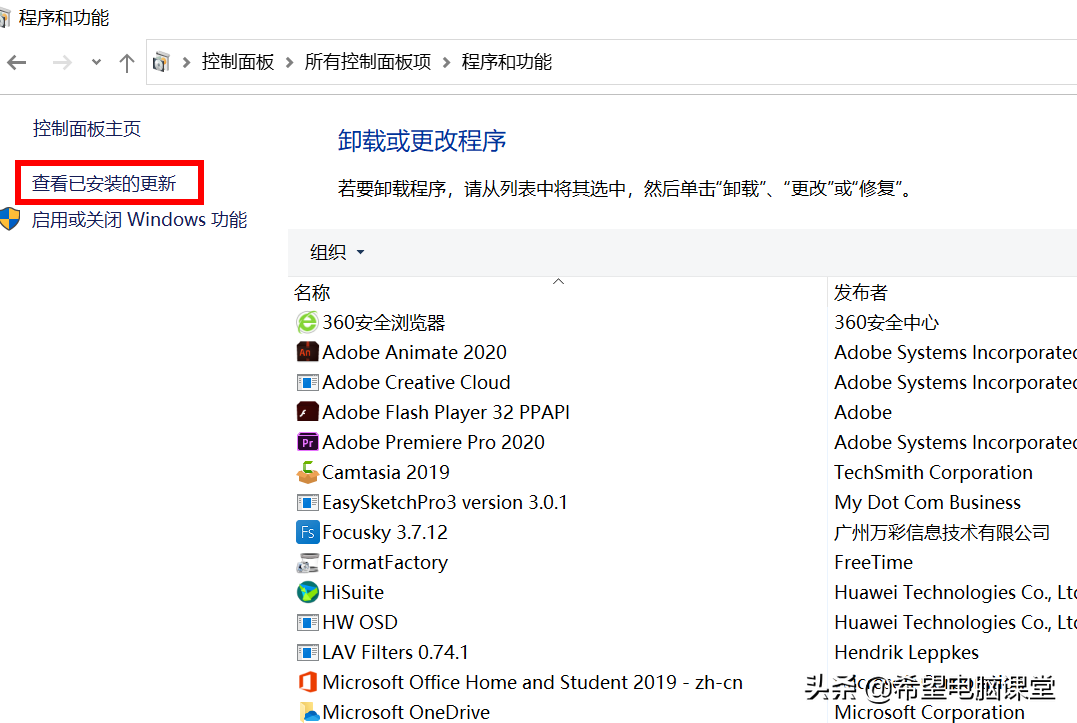
Task: Navigate to 控制面板 breadcrumb
Action: pyautogui.click(x=238, y=62)
